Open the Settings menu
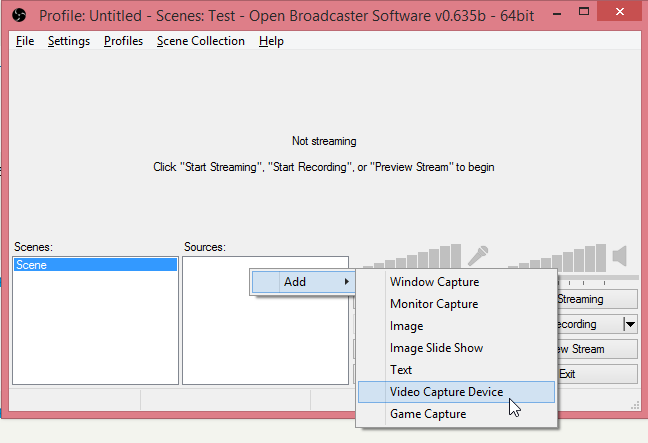The height and width of the screenshot is (443, 648). (68, 41)
